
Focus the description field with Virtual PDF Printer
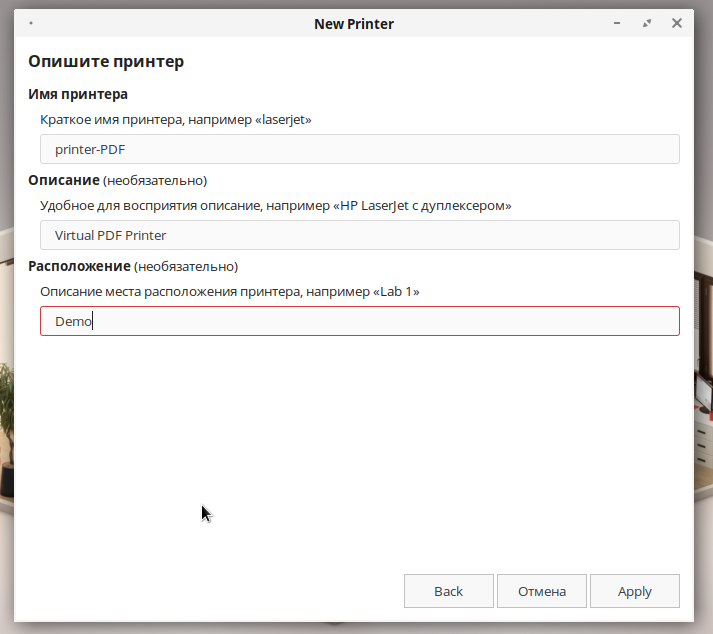[360, 235]
